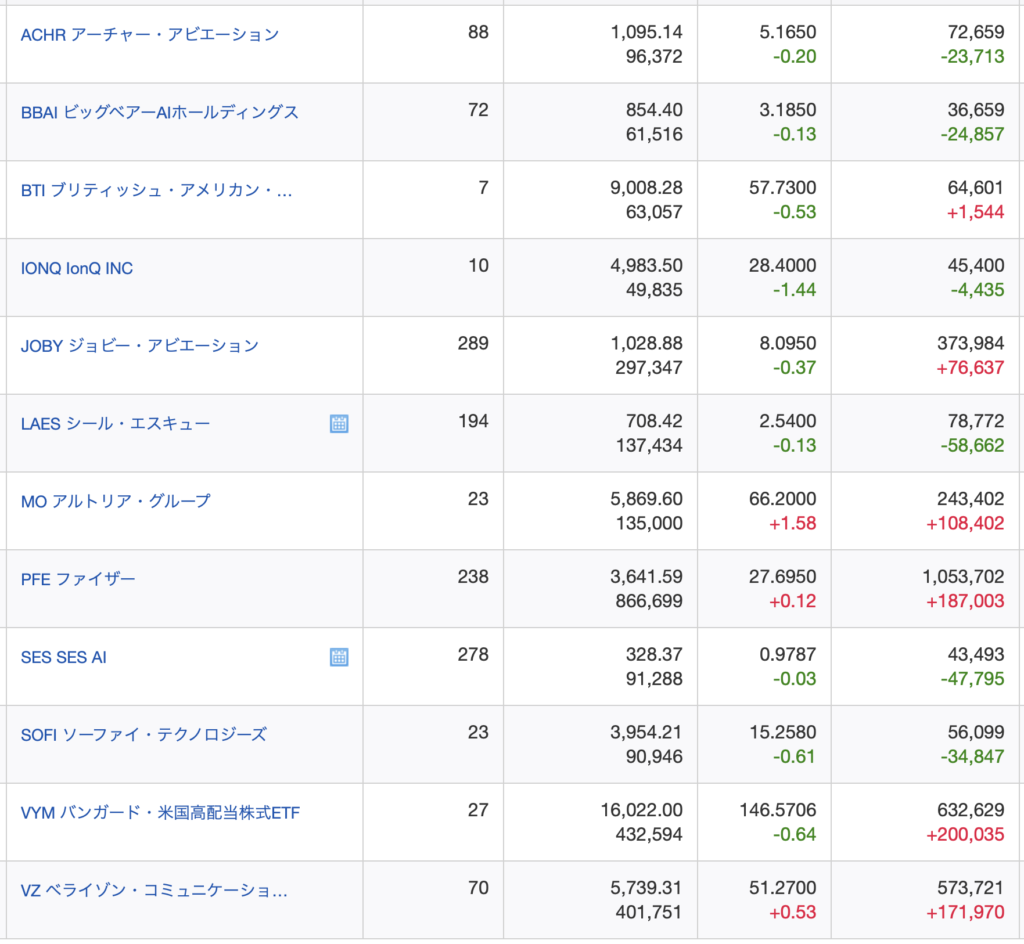Viewport: 1024px width, 944px height.
Task: Select the IONQ IonQ INC link
Action: (x=77, y=268)
